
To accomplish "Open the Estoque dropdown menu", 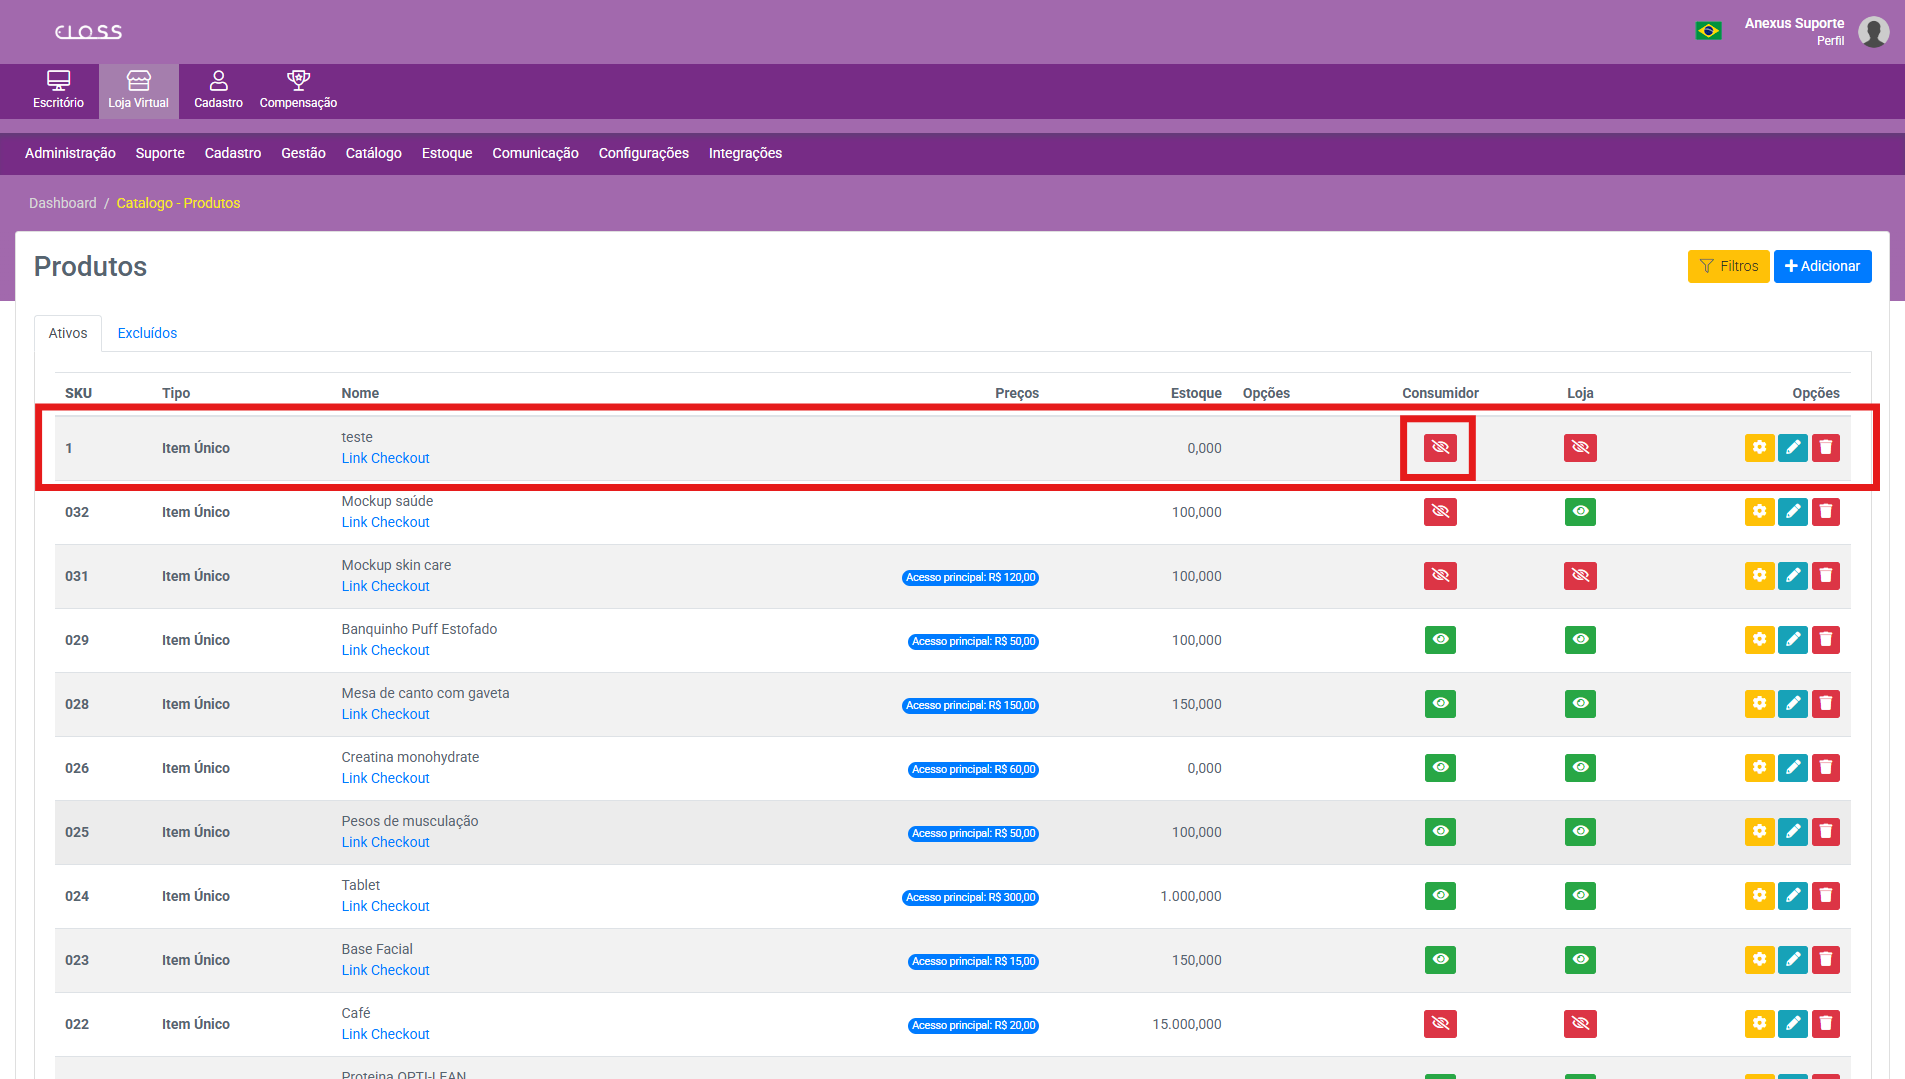I will [x=446, y=153].
